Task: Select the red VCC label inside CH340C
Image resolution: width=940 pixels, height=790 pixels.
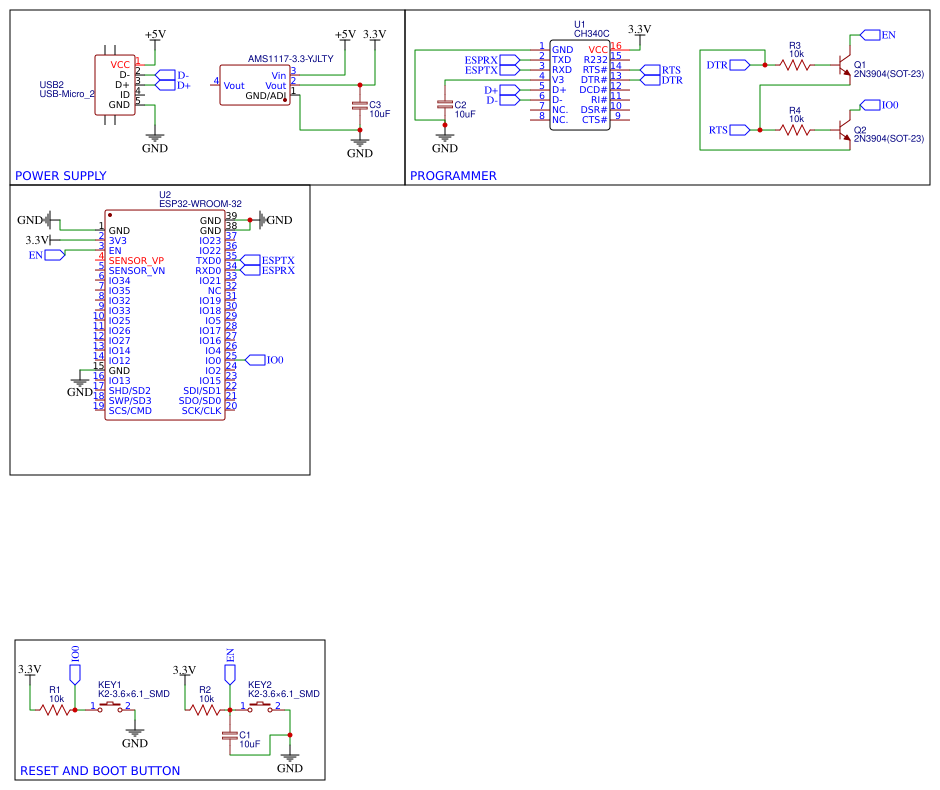Action: (x=598, y=50)
